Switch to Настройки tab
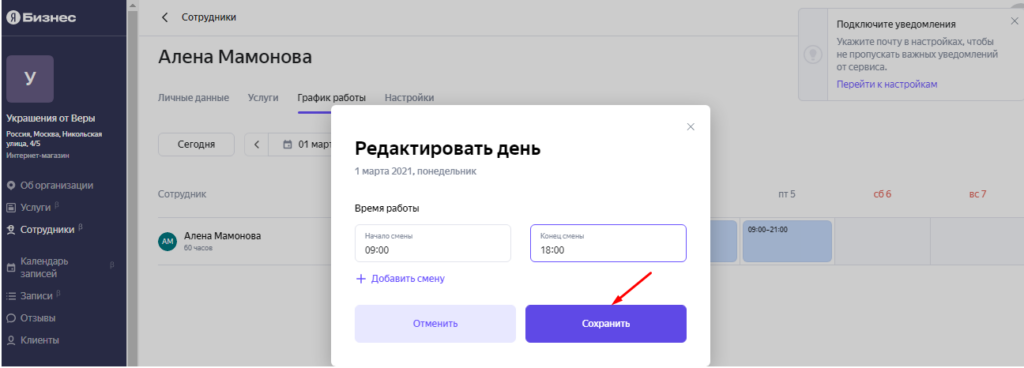Screen dimensions: 1024x368 409,98
